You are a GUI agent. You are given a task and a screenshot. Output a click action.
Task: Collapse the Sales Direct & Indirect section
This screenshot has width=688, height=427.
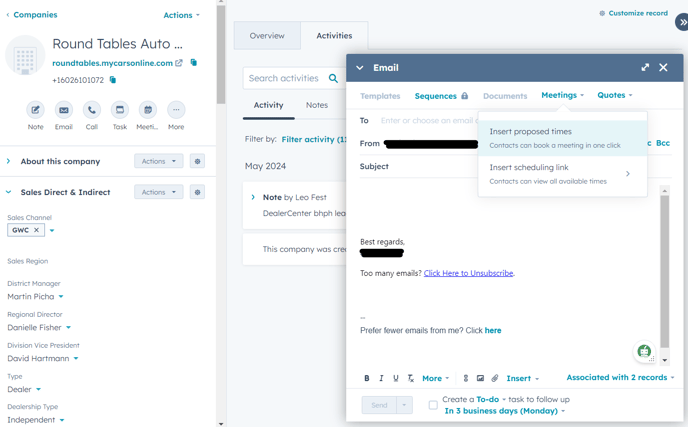pos(9,192)
